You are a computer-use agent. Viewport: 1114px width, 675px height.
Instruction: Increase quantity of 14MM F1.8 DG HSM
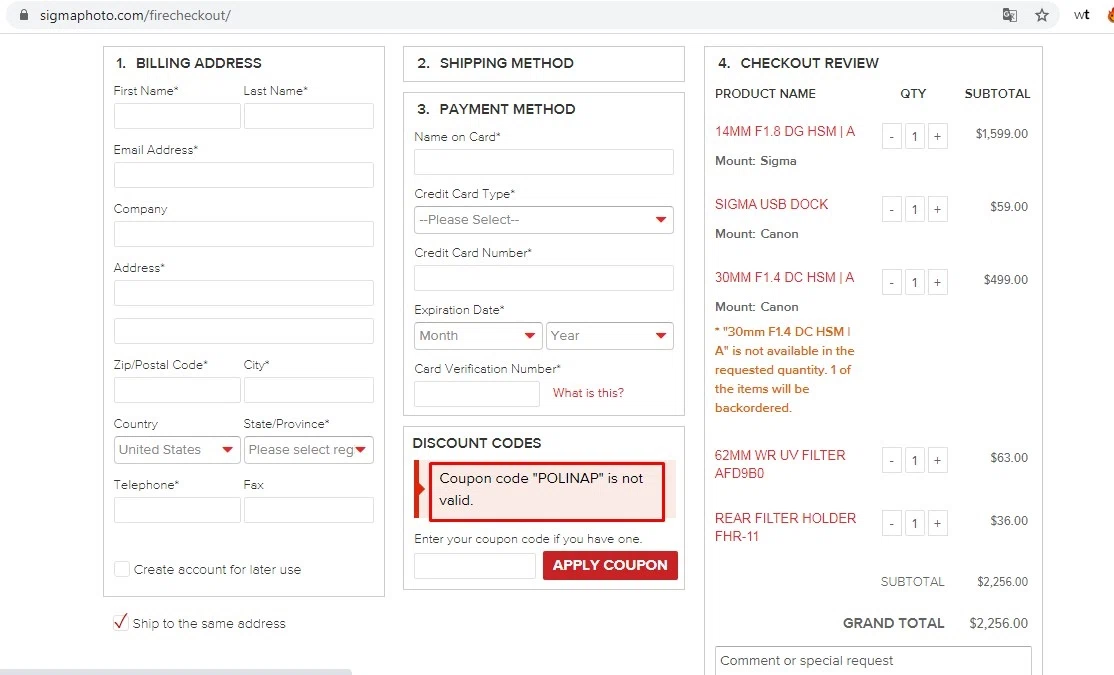(937, 136)
